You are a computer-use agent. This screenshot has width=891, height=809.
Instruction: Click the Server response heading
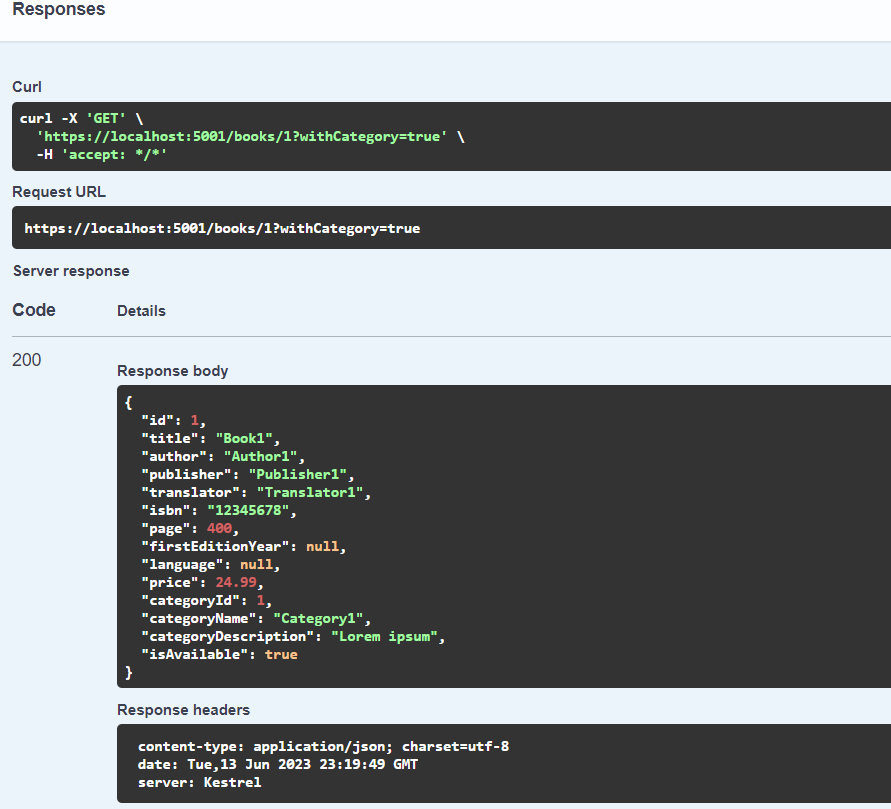tap(71, 271)
